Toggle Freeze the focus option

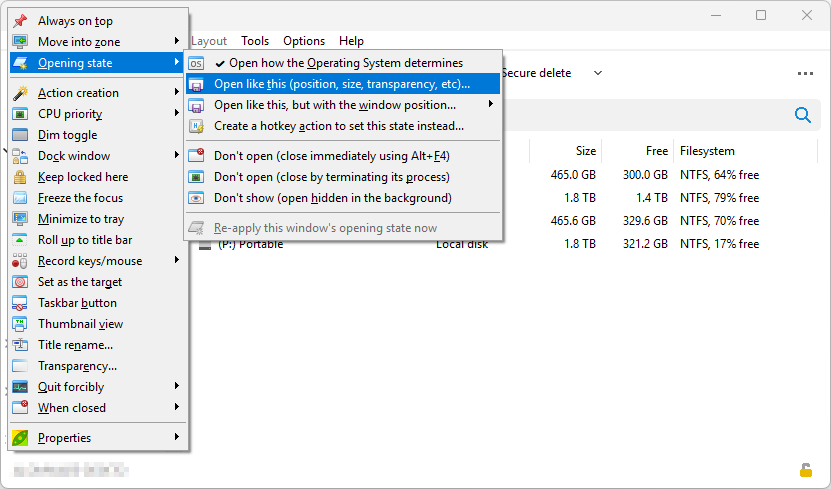pyautogui.click(x=80, y=198)
